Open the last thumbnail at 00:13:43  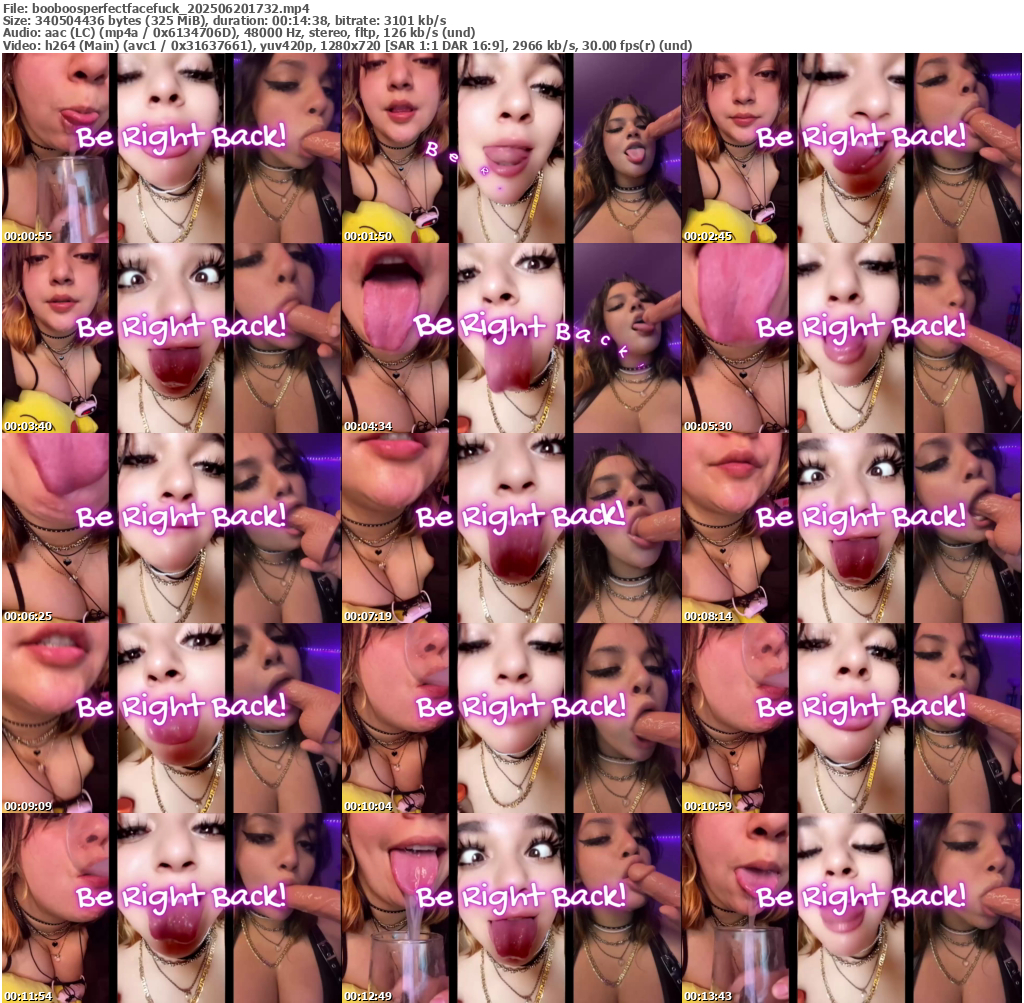[851, 907]
